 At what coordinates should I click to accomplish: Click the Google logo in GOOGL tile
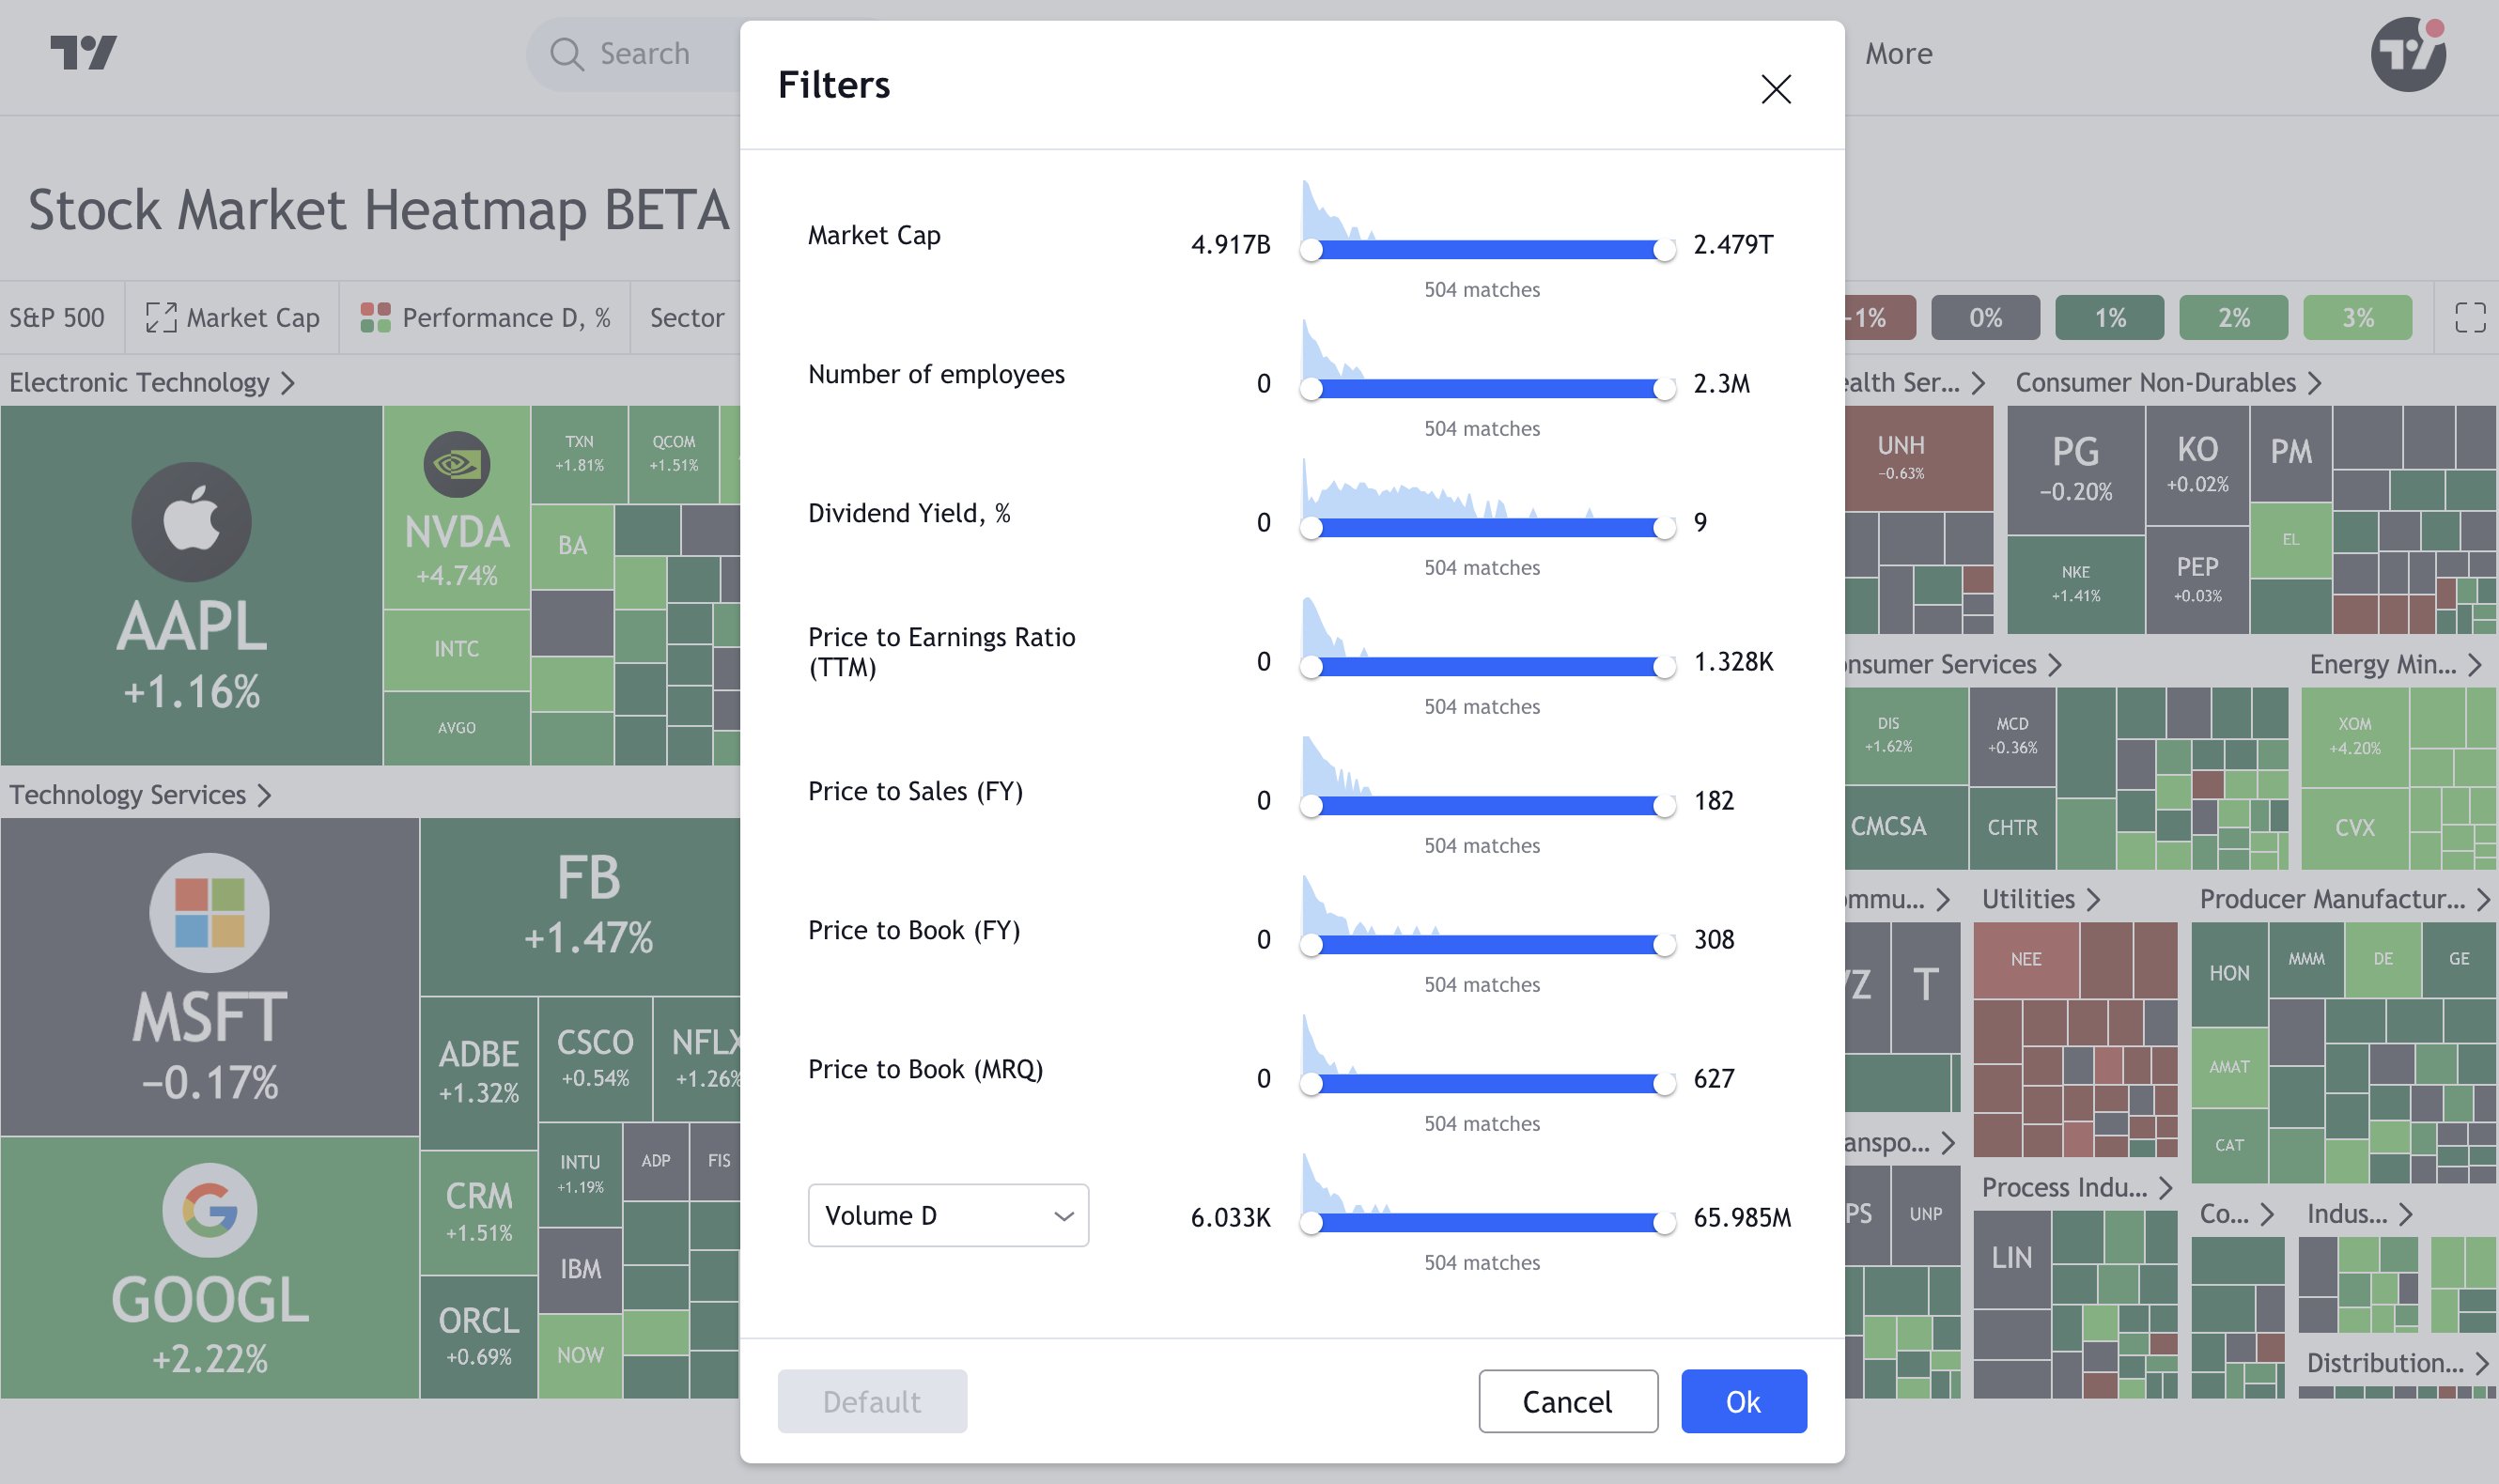pos(209,1210)
